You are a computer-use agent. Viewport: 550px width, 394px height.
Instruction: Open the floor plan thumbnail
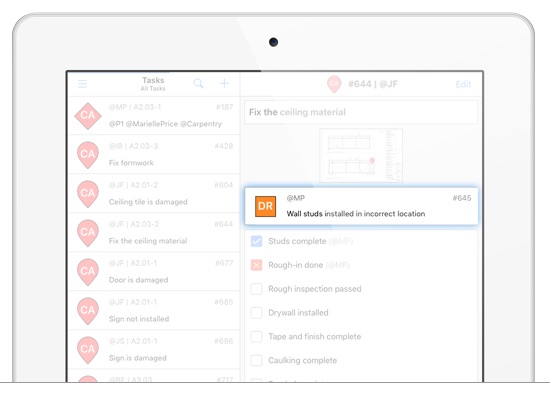361,155
